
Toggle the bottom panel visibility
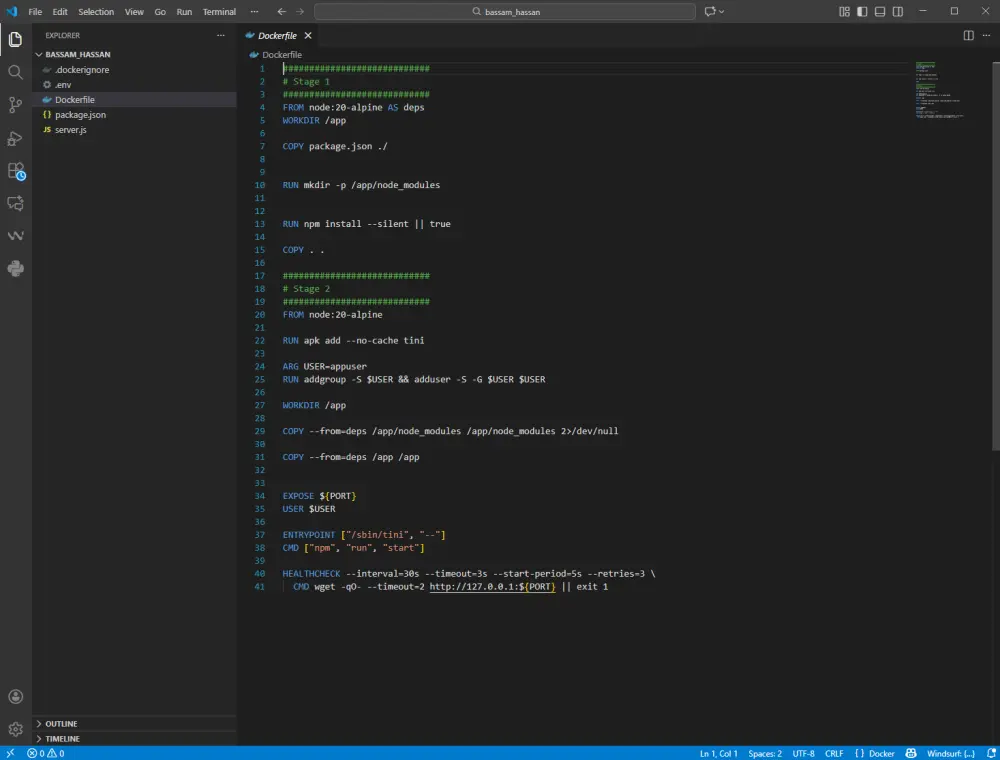coord(880,12)
